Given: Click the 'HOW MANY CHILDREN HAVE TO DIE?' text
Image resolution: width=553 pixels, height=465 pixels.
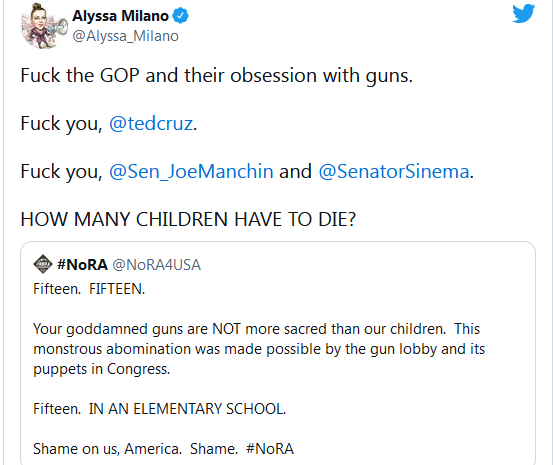Looking at the screenshot, I should pyautogui.click(x=188, y=219).
